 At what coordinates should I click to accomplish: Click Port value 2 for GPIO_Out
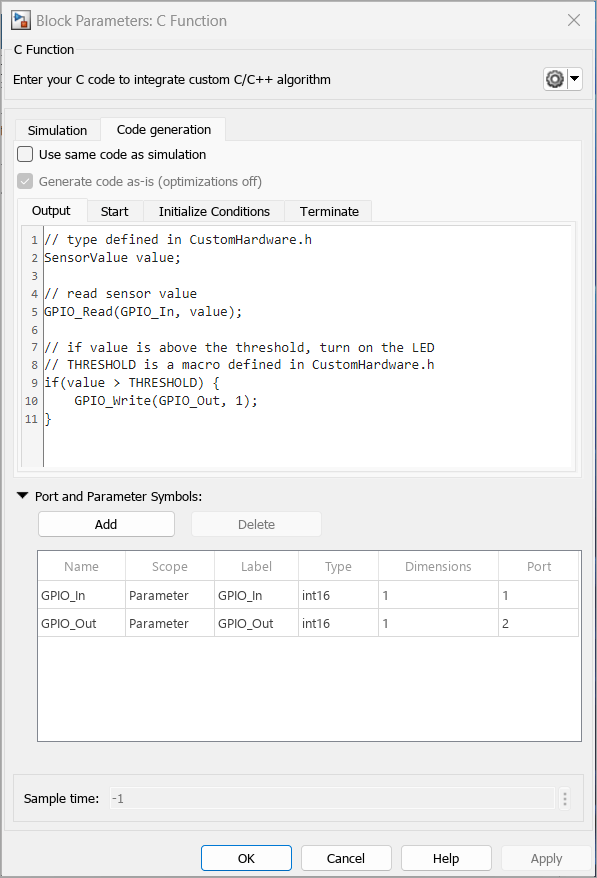(x=539, y=623)
